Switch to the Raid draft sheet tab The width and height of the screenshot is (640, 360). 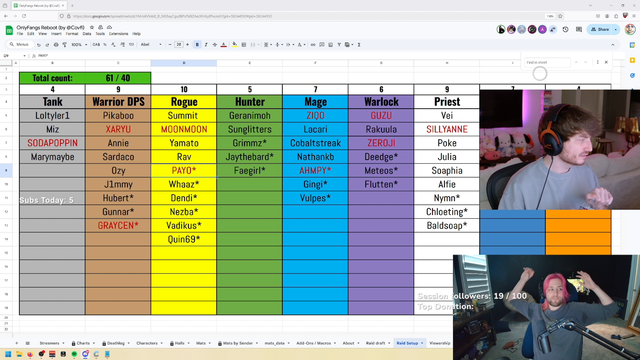tap(375, 343)
